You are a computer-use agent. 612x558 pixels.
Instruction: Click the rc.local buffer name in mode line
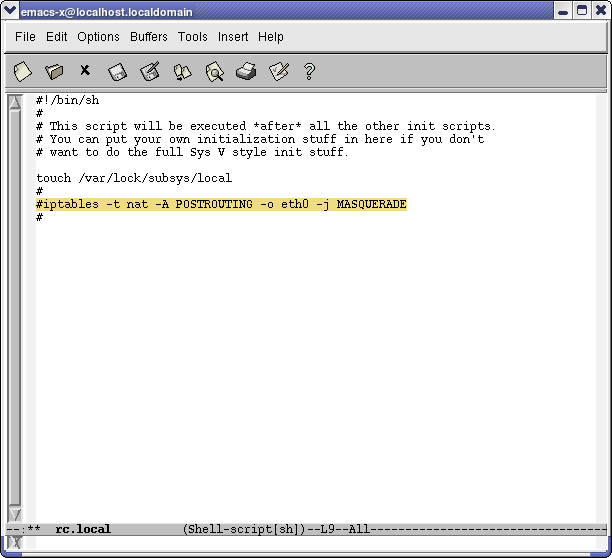coord(83,529)
